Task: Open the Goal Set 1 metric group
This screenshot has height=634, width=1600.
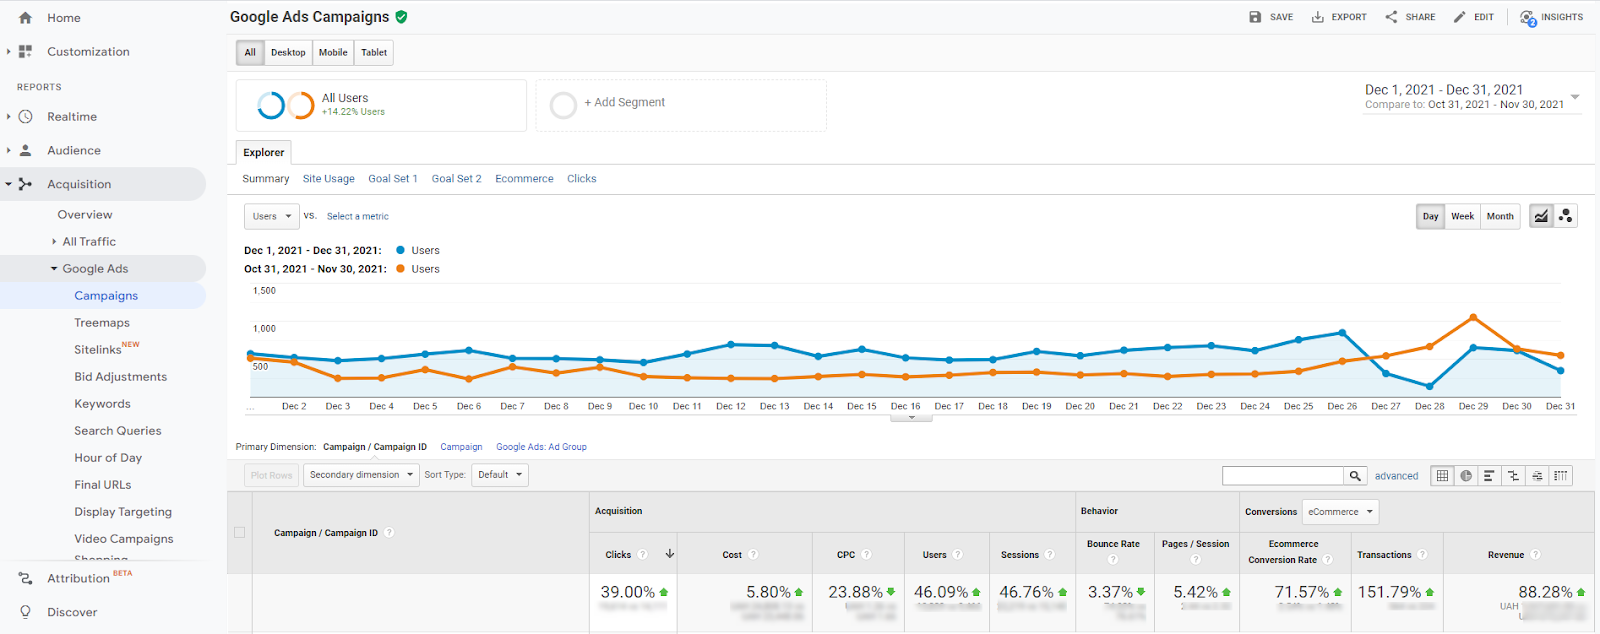Action: pyautogui.click(x=393, y=179)
